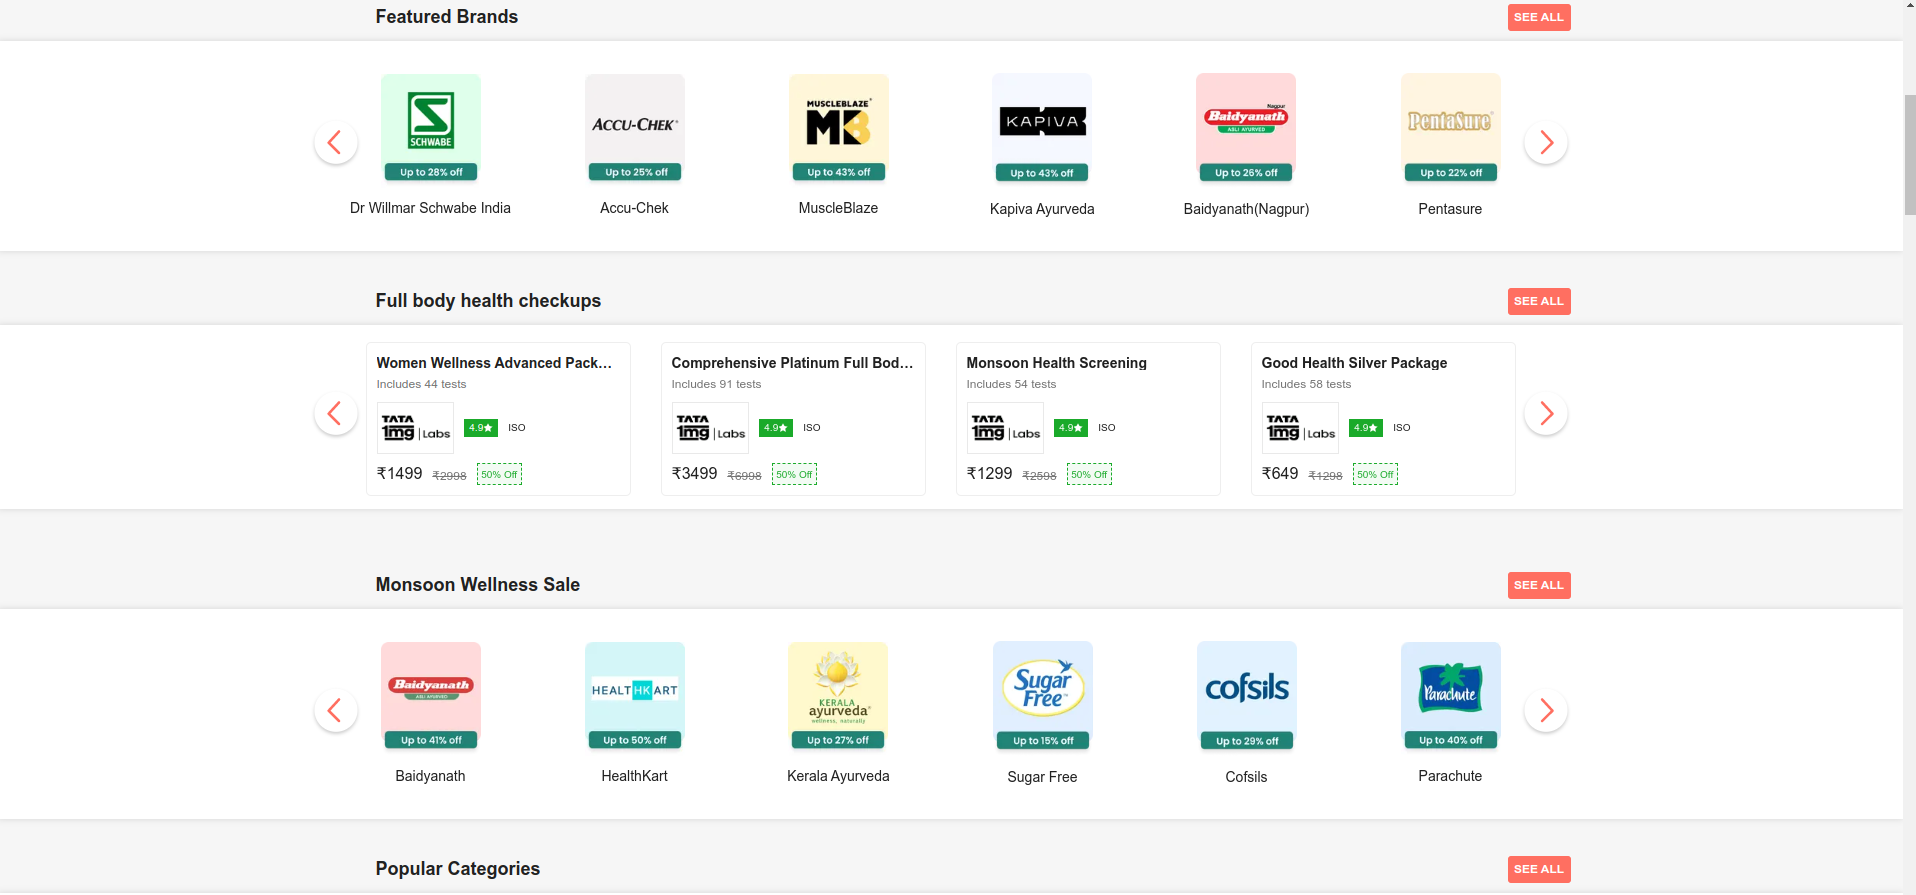Open Women Wellness Advanced Package title
This screenshot has height=895, width=1916.
(x=494, y=363)
